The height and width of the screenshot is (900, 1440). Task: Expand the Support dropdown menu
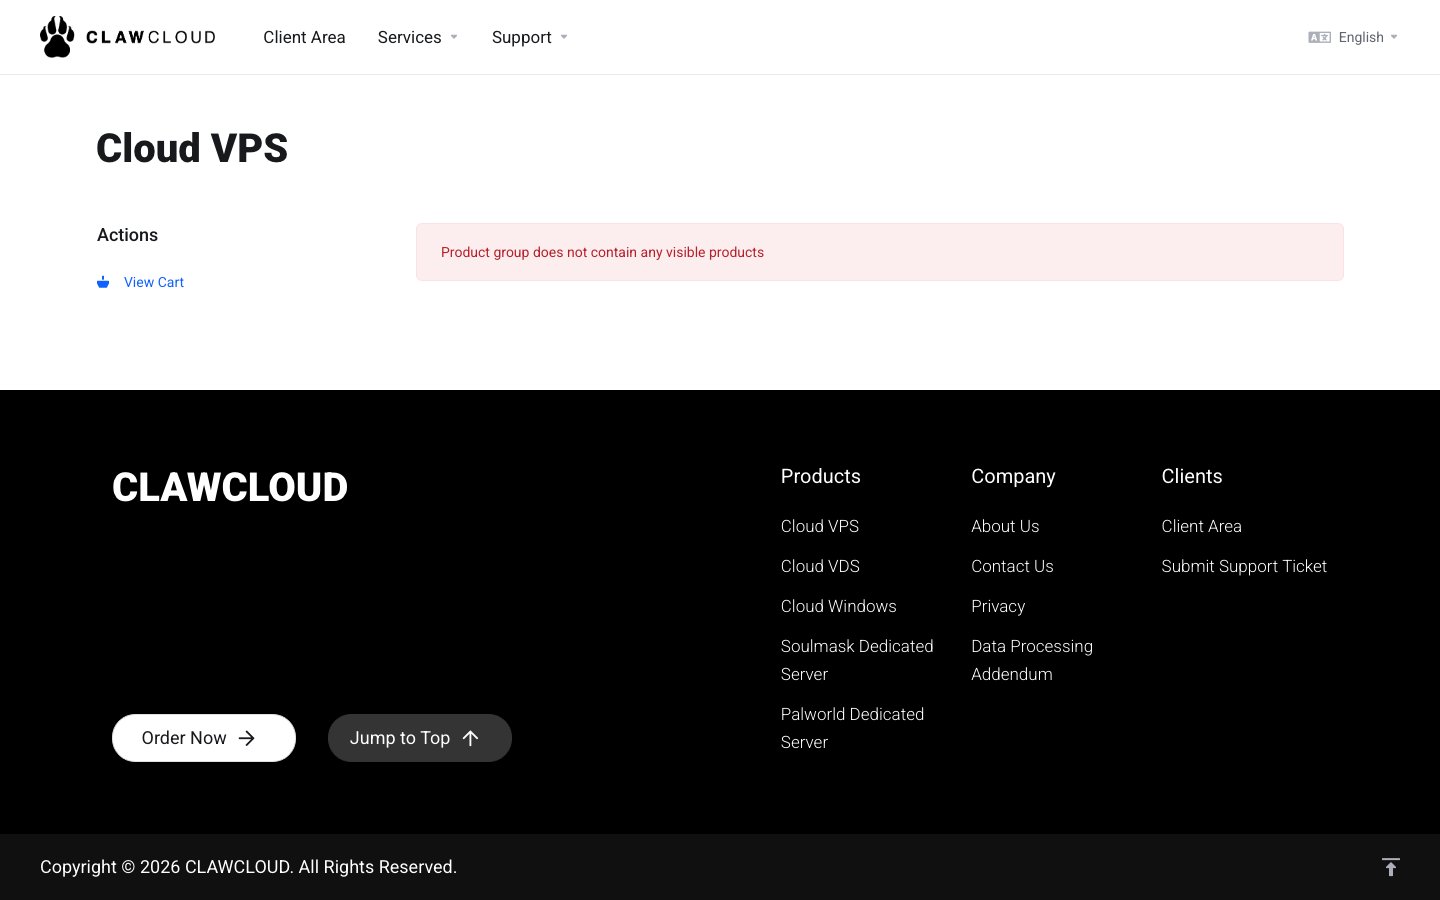pos(529,37)
